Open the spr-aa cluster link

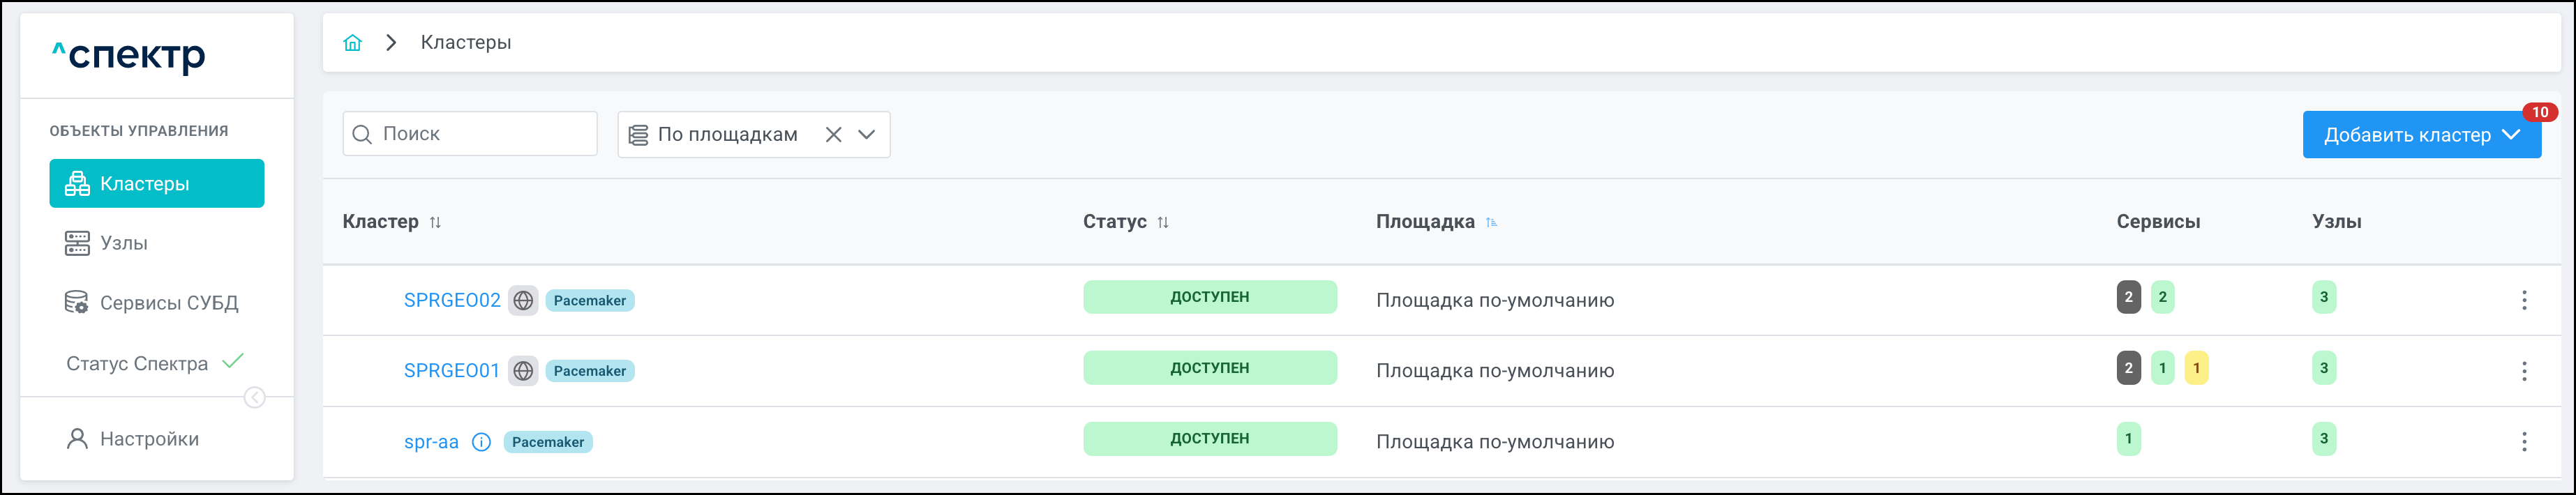[431, 442]
